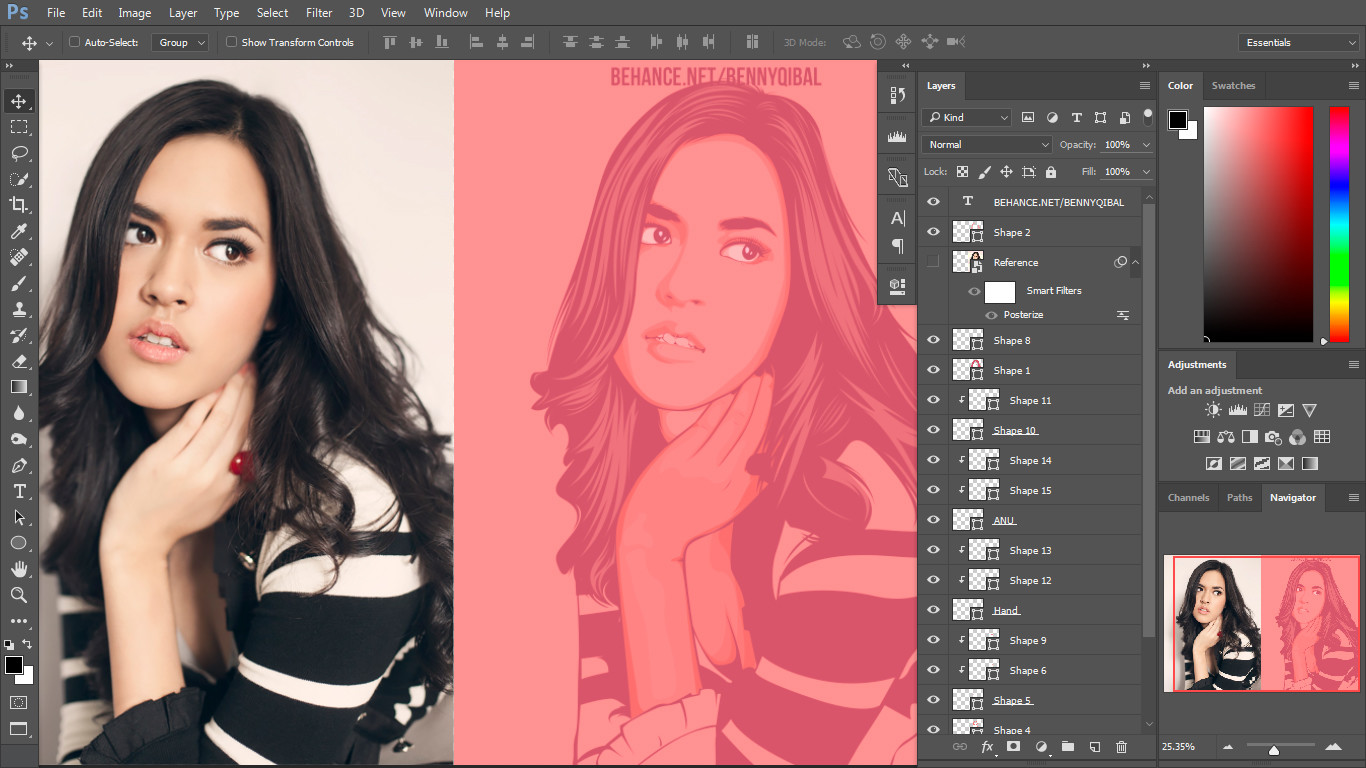Image resolution: width=1366 pixels, height=768 pixels.
Task: Switch to the Channels tab
Action: [x=1188, y=497]
